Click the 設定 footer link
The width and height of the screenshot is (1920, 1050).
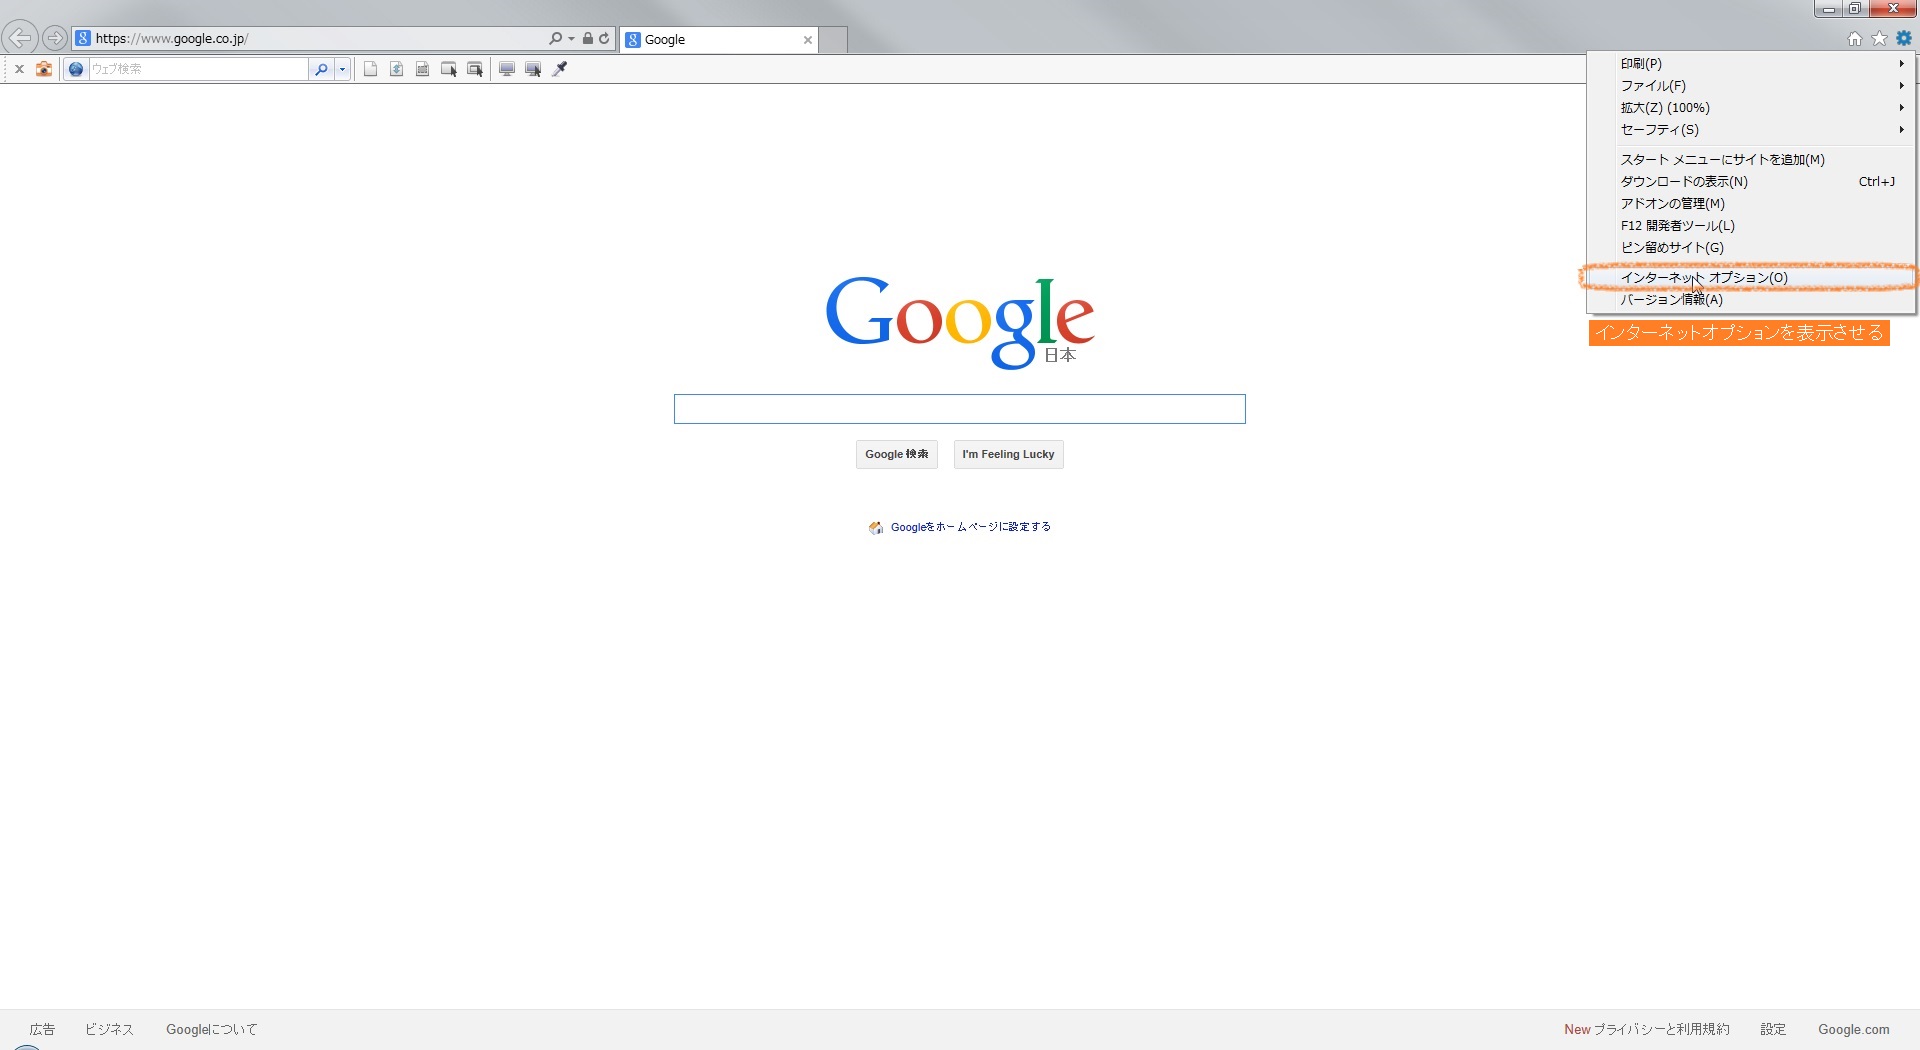pyautogui.click(x=1773, y=1029)
